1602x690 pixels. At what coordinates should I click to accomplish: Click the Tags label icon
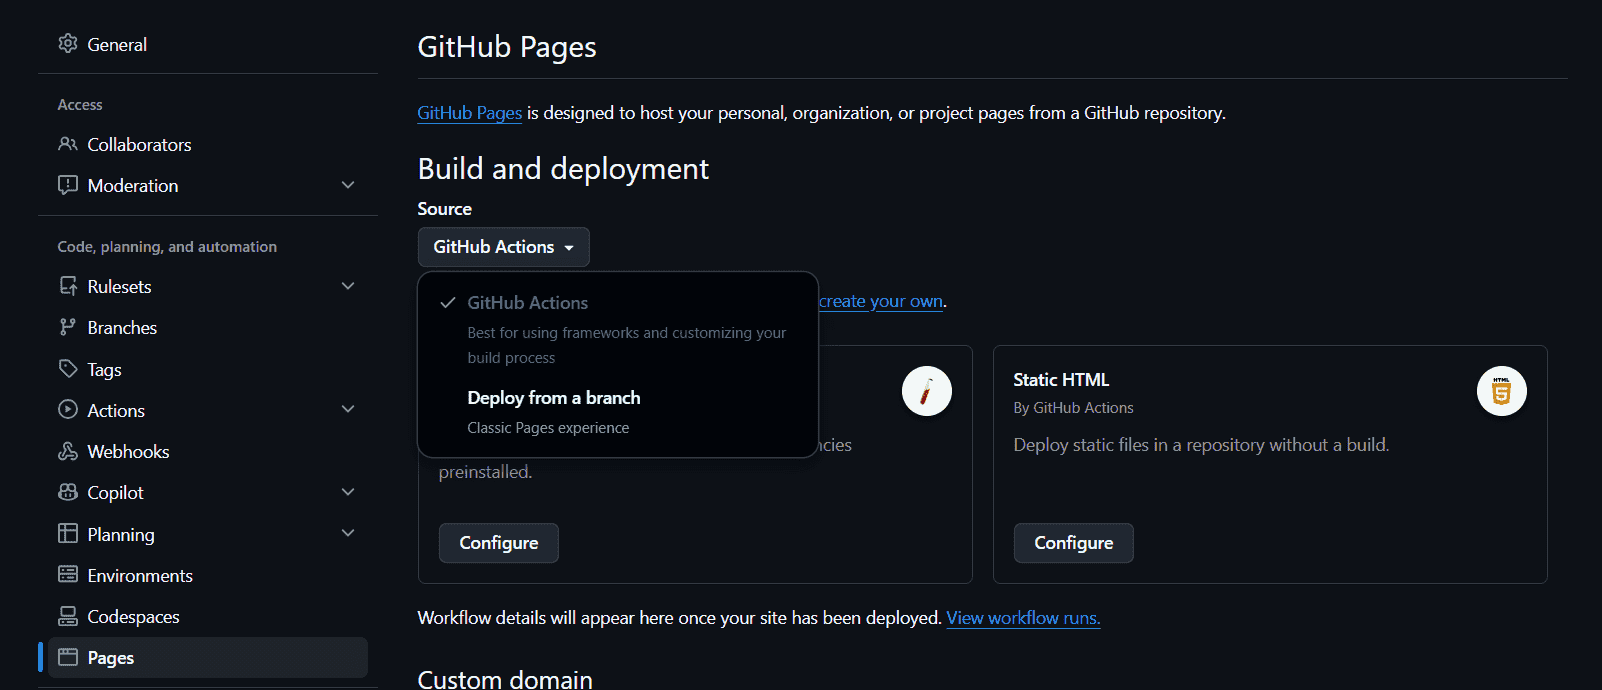tap(68, 369)
